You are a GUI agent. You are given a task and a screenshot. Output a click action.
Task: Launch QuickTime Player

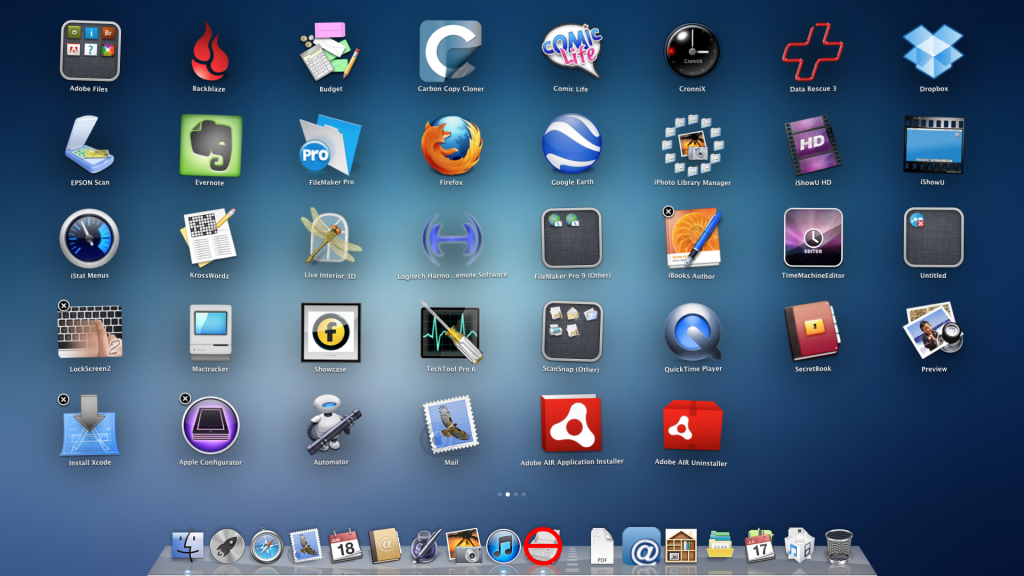pyautogui.click(x=693, y=332)
